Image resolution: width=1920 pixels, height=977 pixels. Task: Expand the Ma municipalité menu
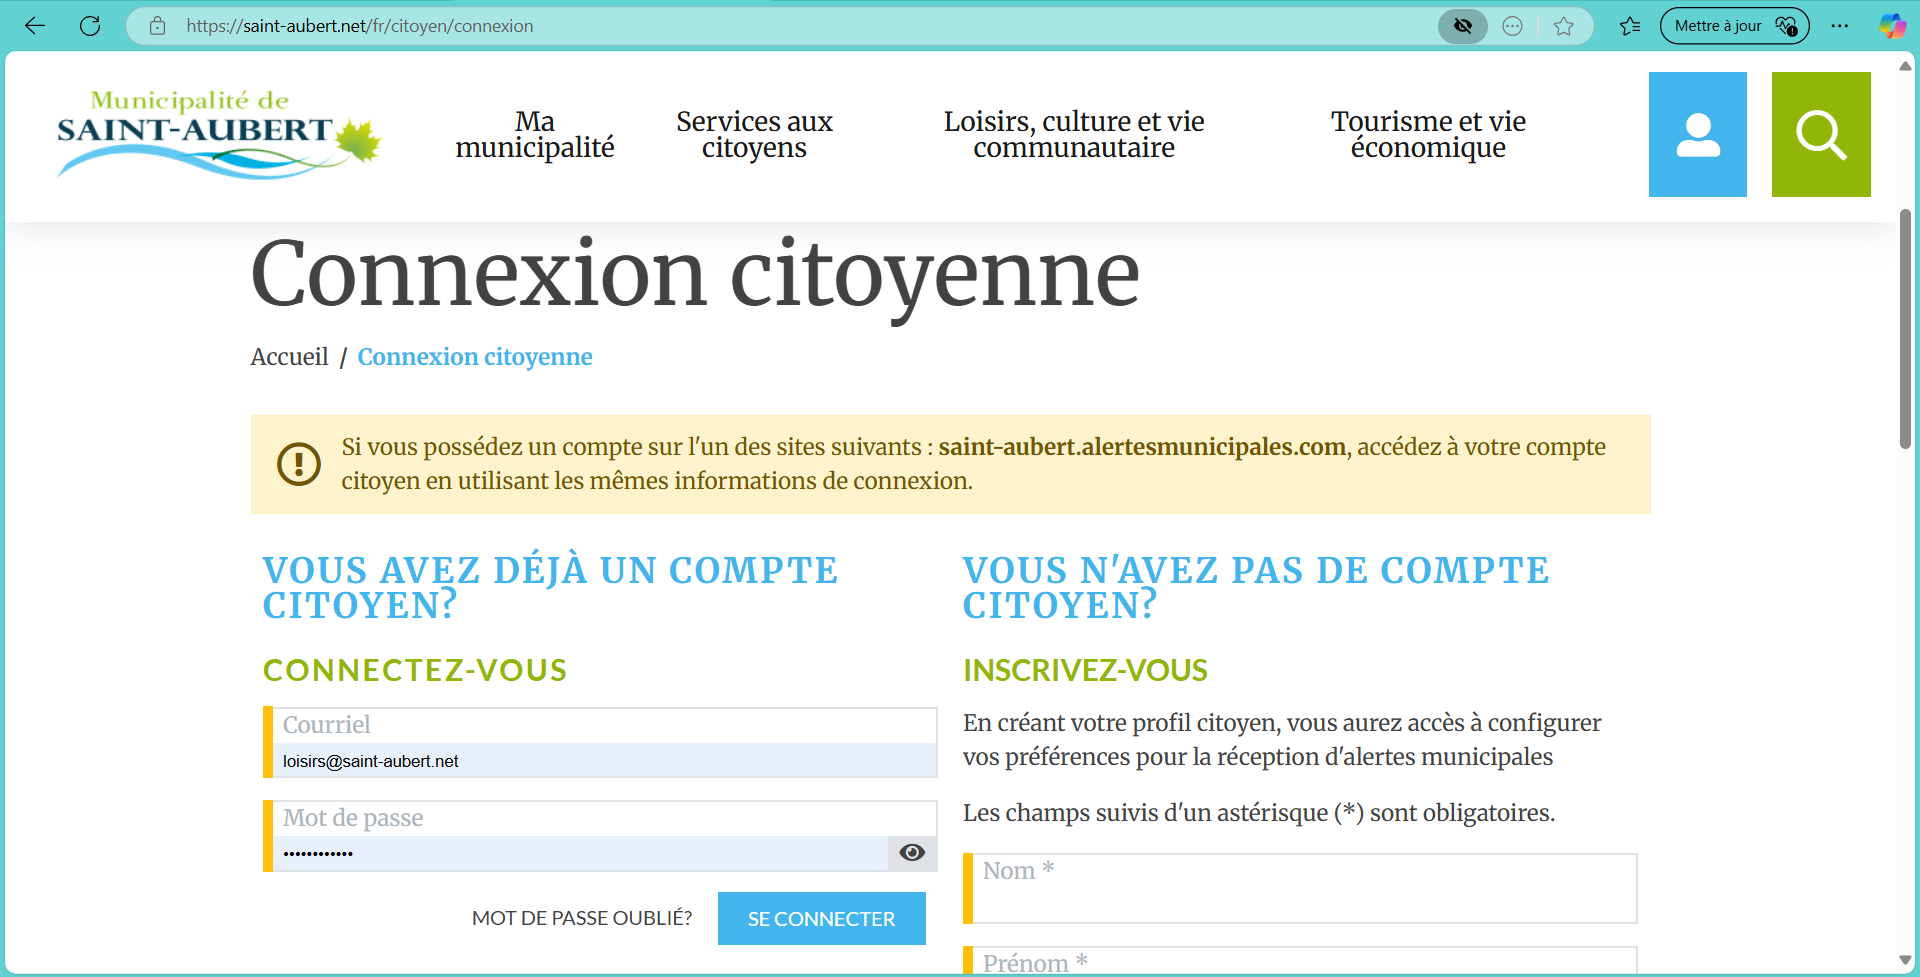534,134
